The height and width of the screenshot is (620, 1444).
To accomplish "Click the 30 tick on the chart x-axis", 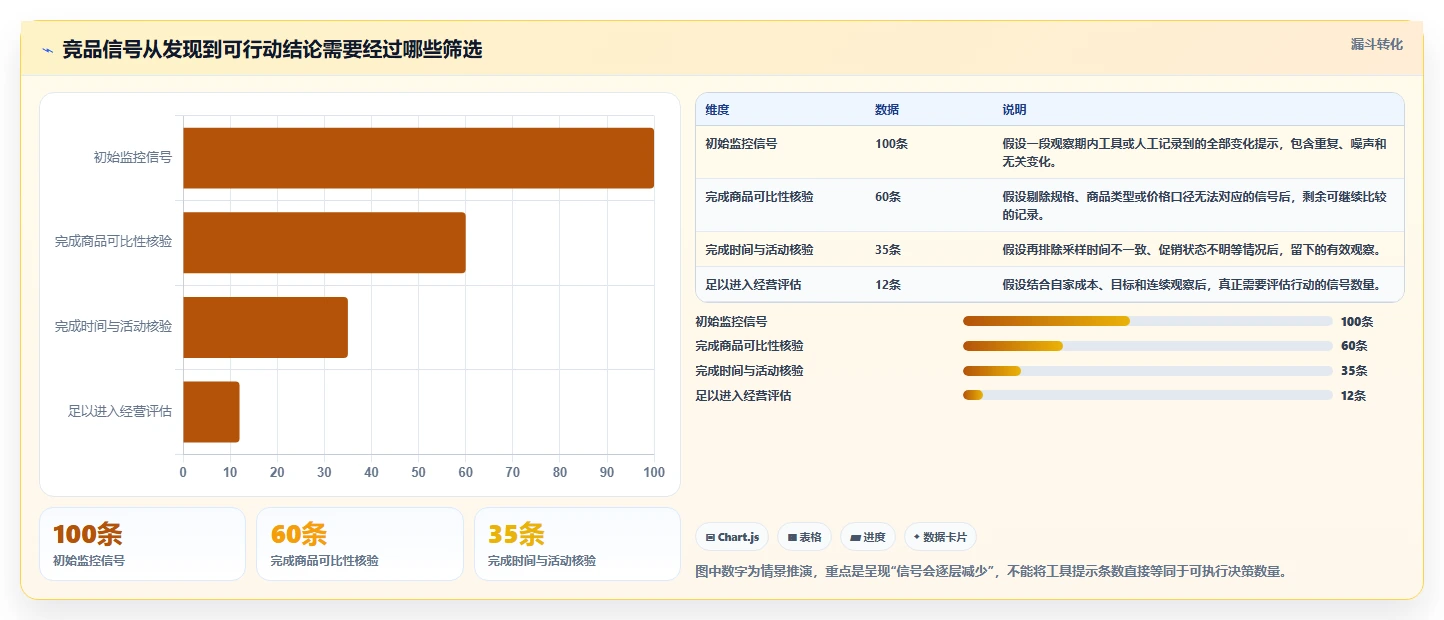I will (324, 473).
